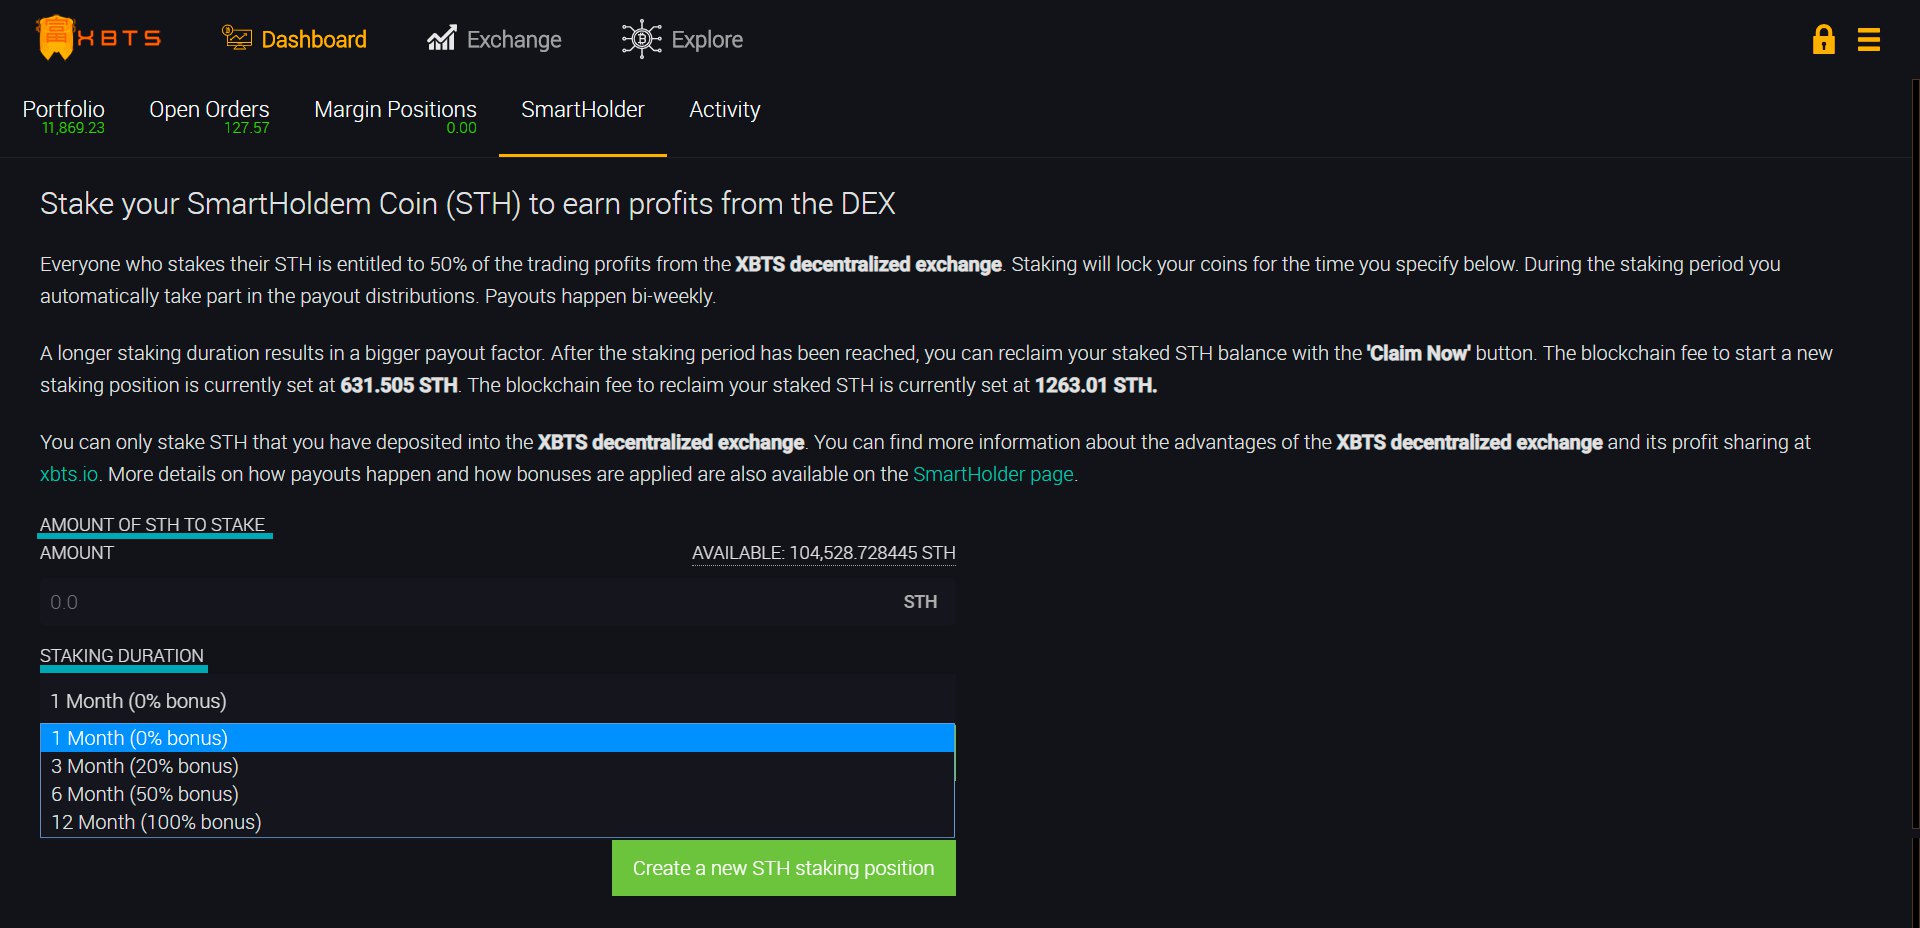Click the Exchange chart icon
1920x928 pixels.
pyautogui.click(x=442, y=38)
